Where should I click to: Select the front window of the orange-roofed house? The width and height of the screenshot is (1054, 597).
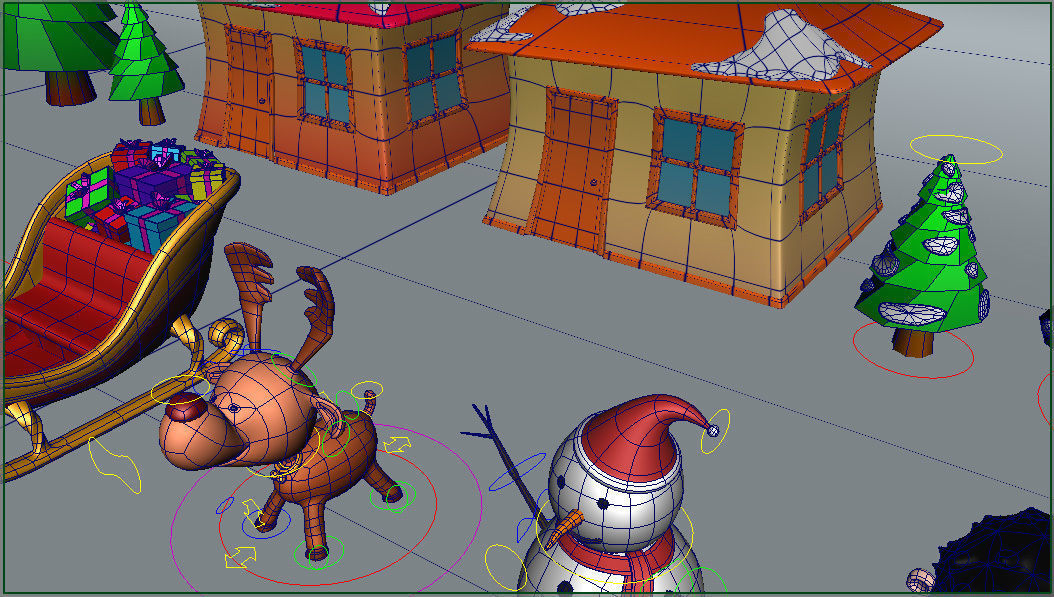(694, 168)
